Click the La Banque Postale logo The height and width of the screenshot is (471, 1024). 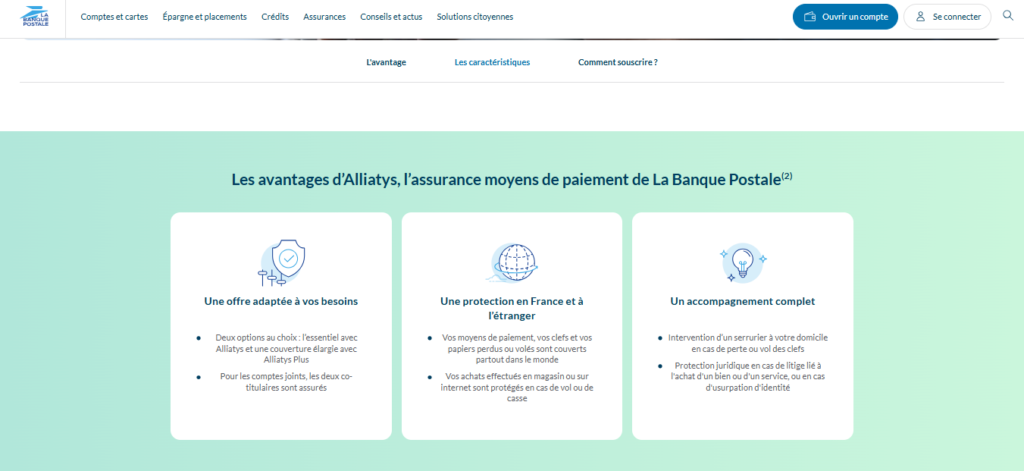point(35,16)
